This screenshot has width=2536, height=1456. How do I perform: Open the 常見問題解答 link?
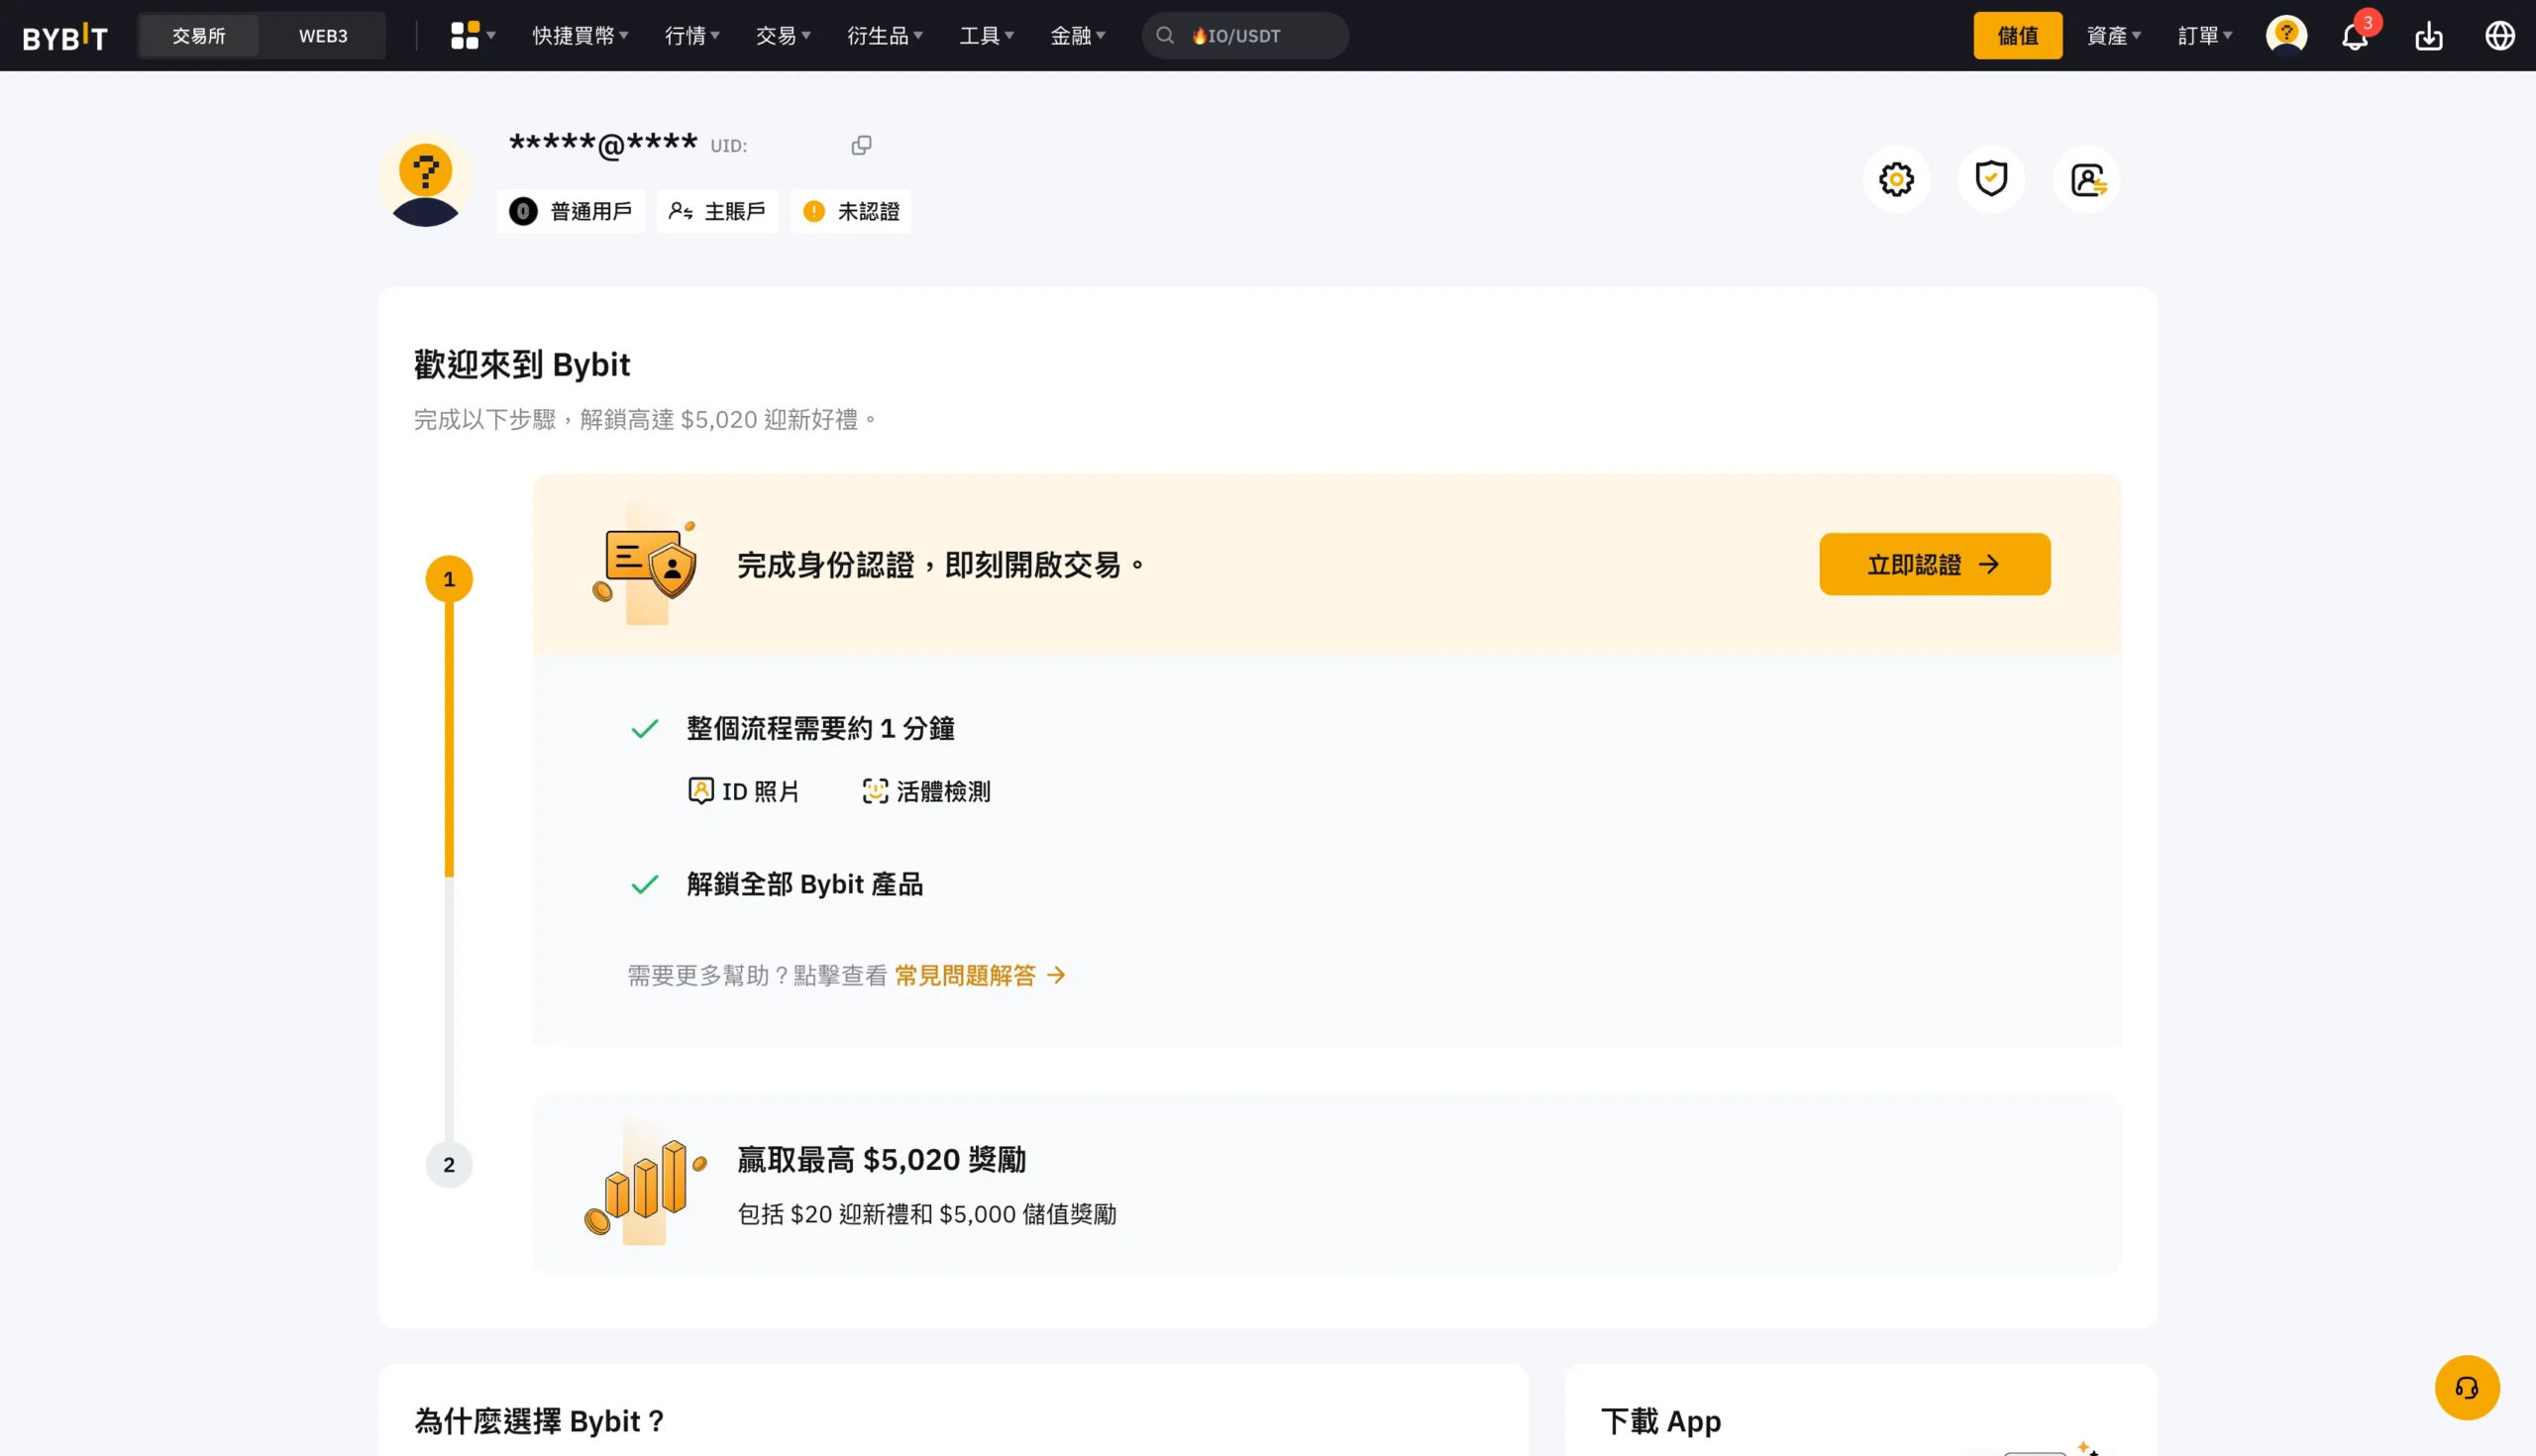[x=980, y=975]
